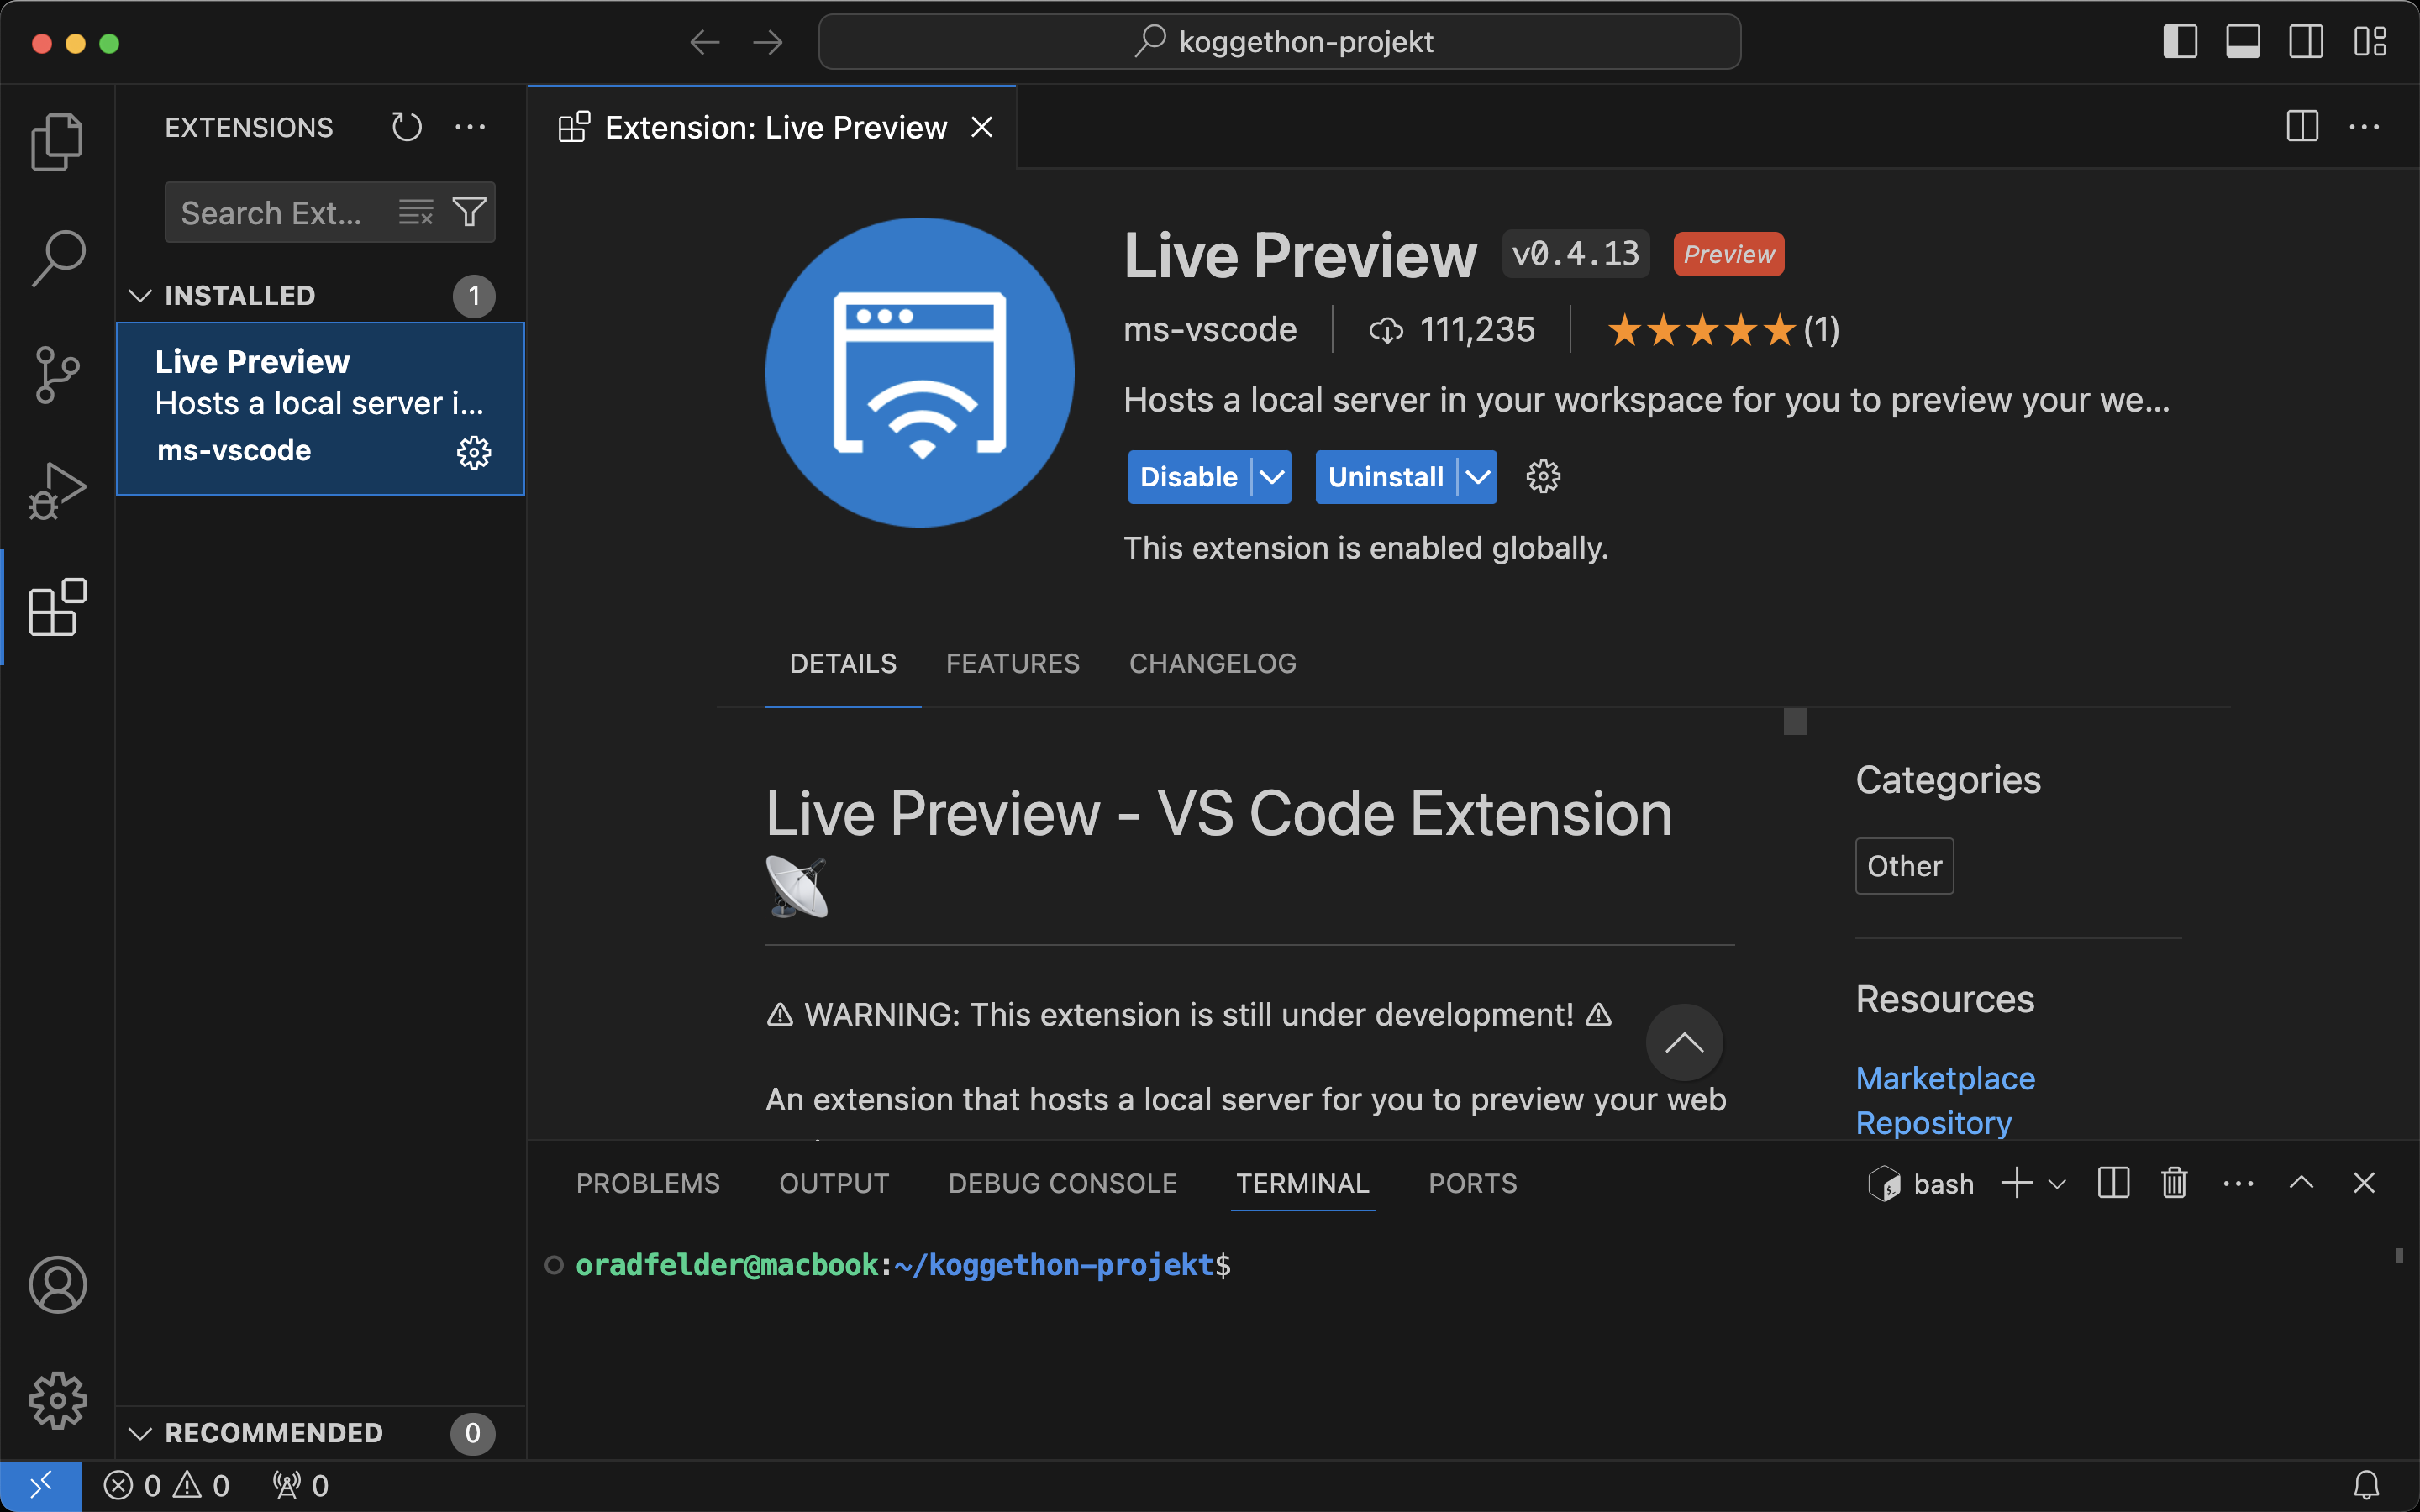Open the Uninstall button dropdown arrow
This screenshot has width=2420, height=1512.
coord(1478,477)
